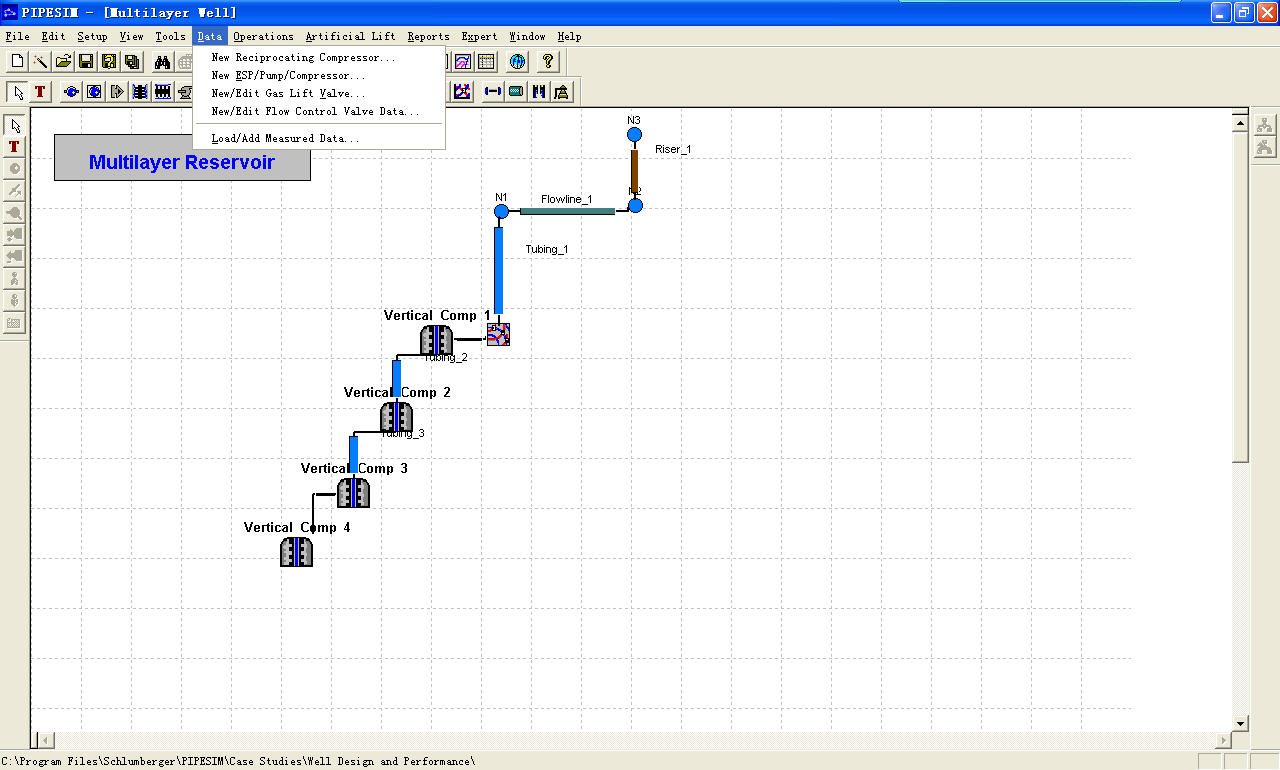Open the plot graph icon in top toolbar
This screenshot has height=770, width=1280.
pos(463,61)
